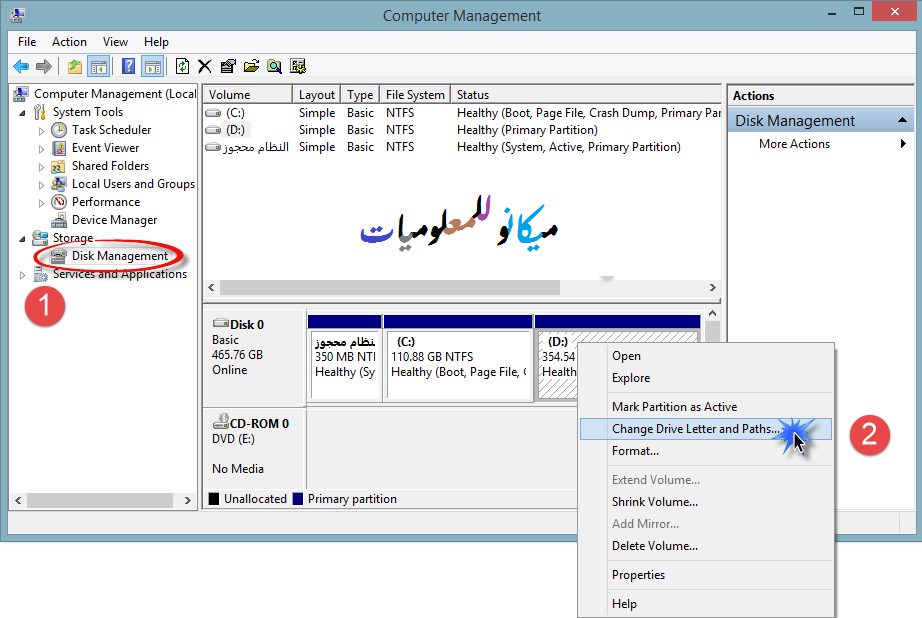The image size is (922, 618).
Task: Expand the Event Viewer node arrow
Action: (41, 149)
